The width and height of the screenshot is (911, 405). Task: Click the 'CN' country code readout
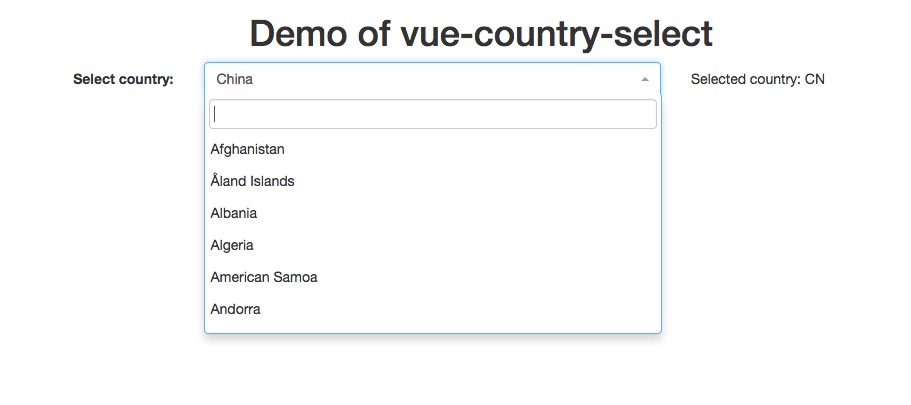click(x=815, y=79)
